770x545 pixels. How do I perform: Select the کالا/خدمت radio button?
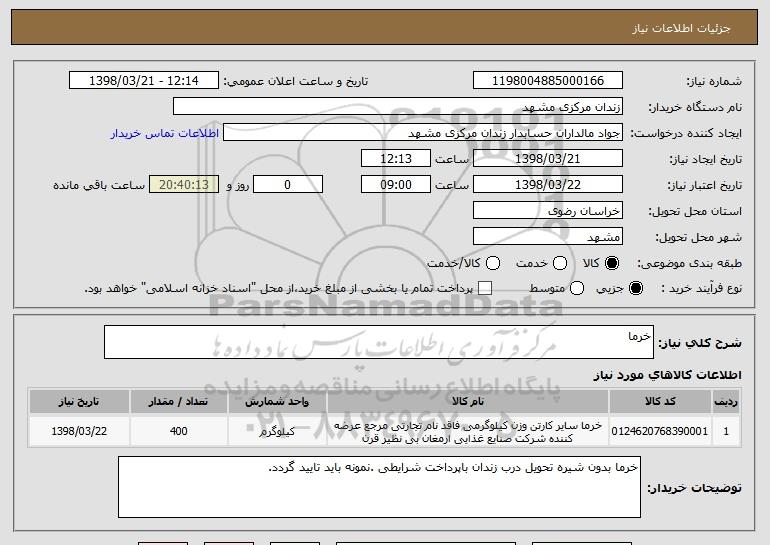(493, 263)
